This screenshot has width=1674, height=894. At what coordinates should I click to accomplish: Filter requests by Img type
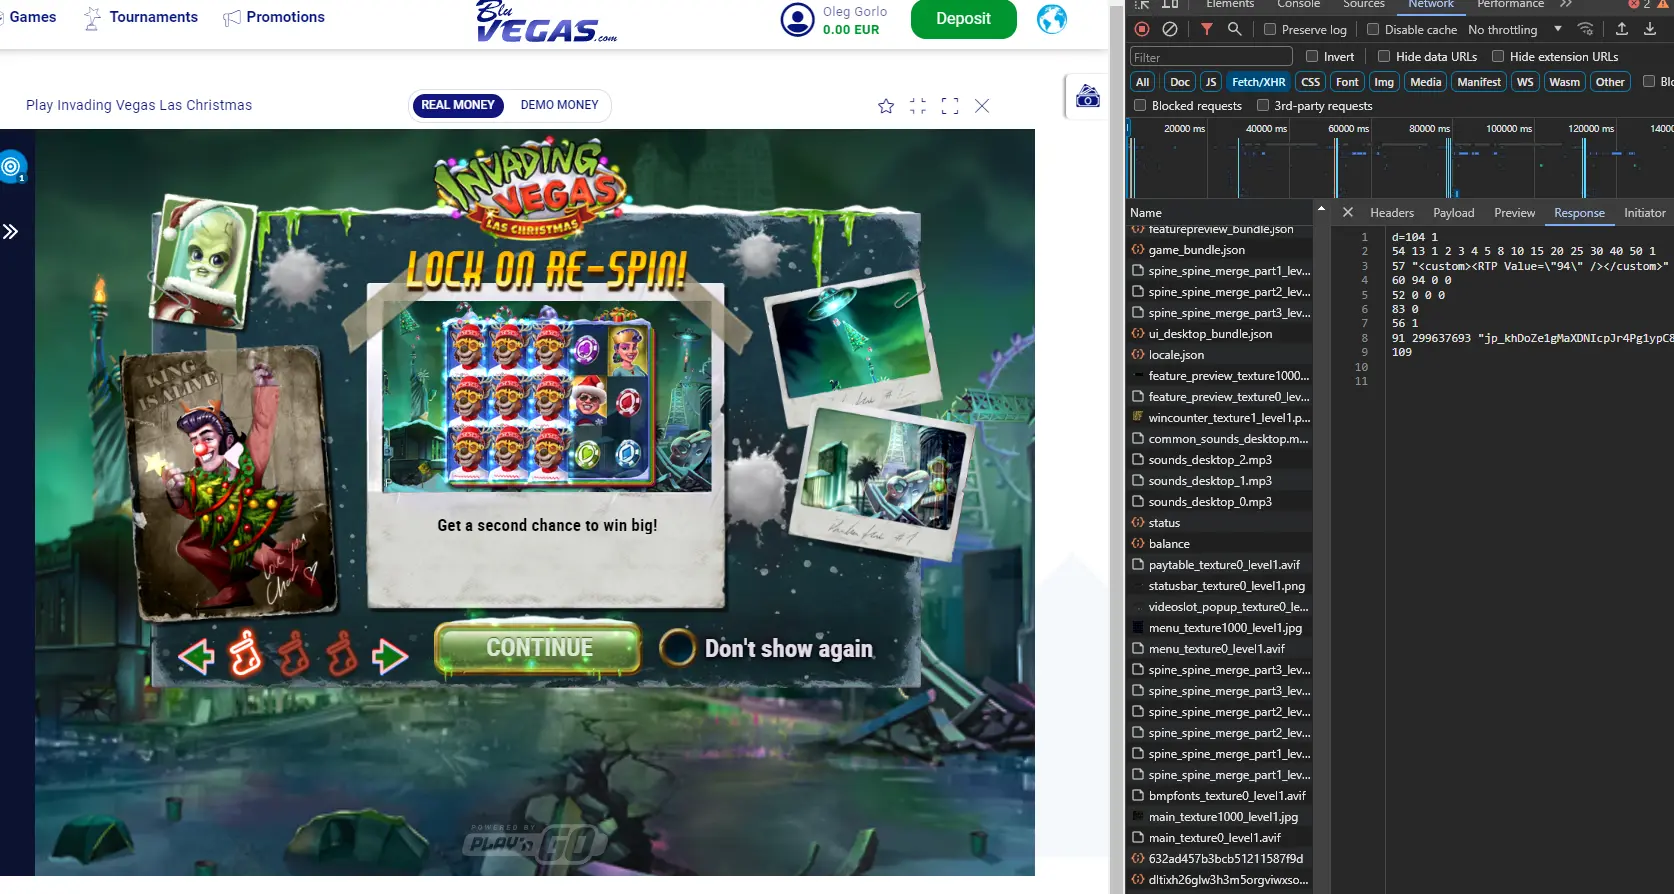pos(1383,82)
